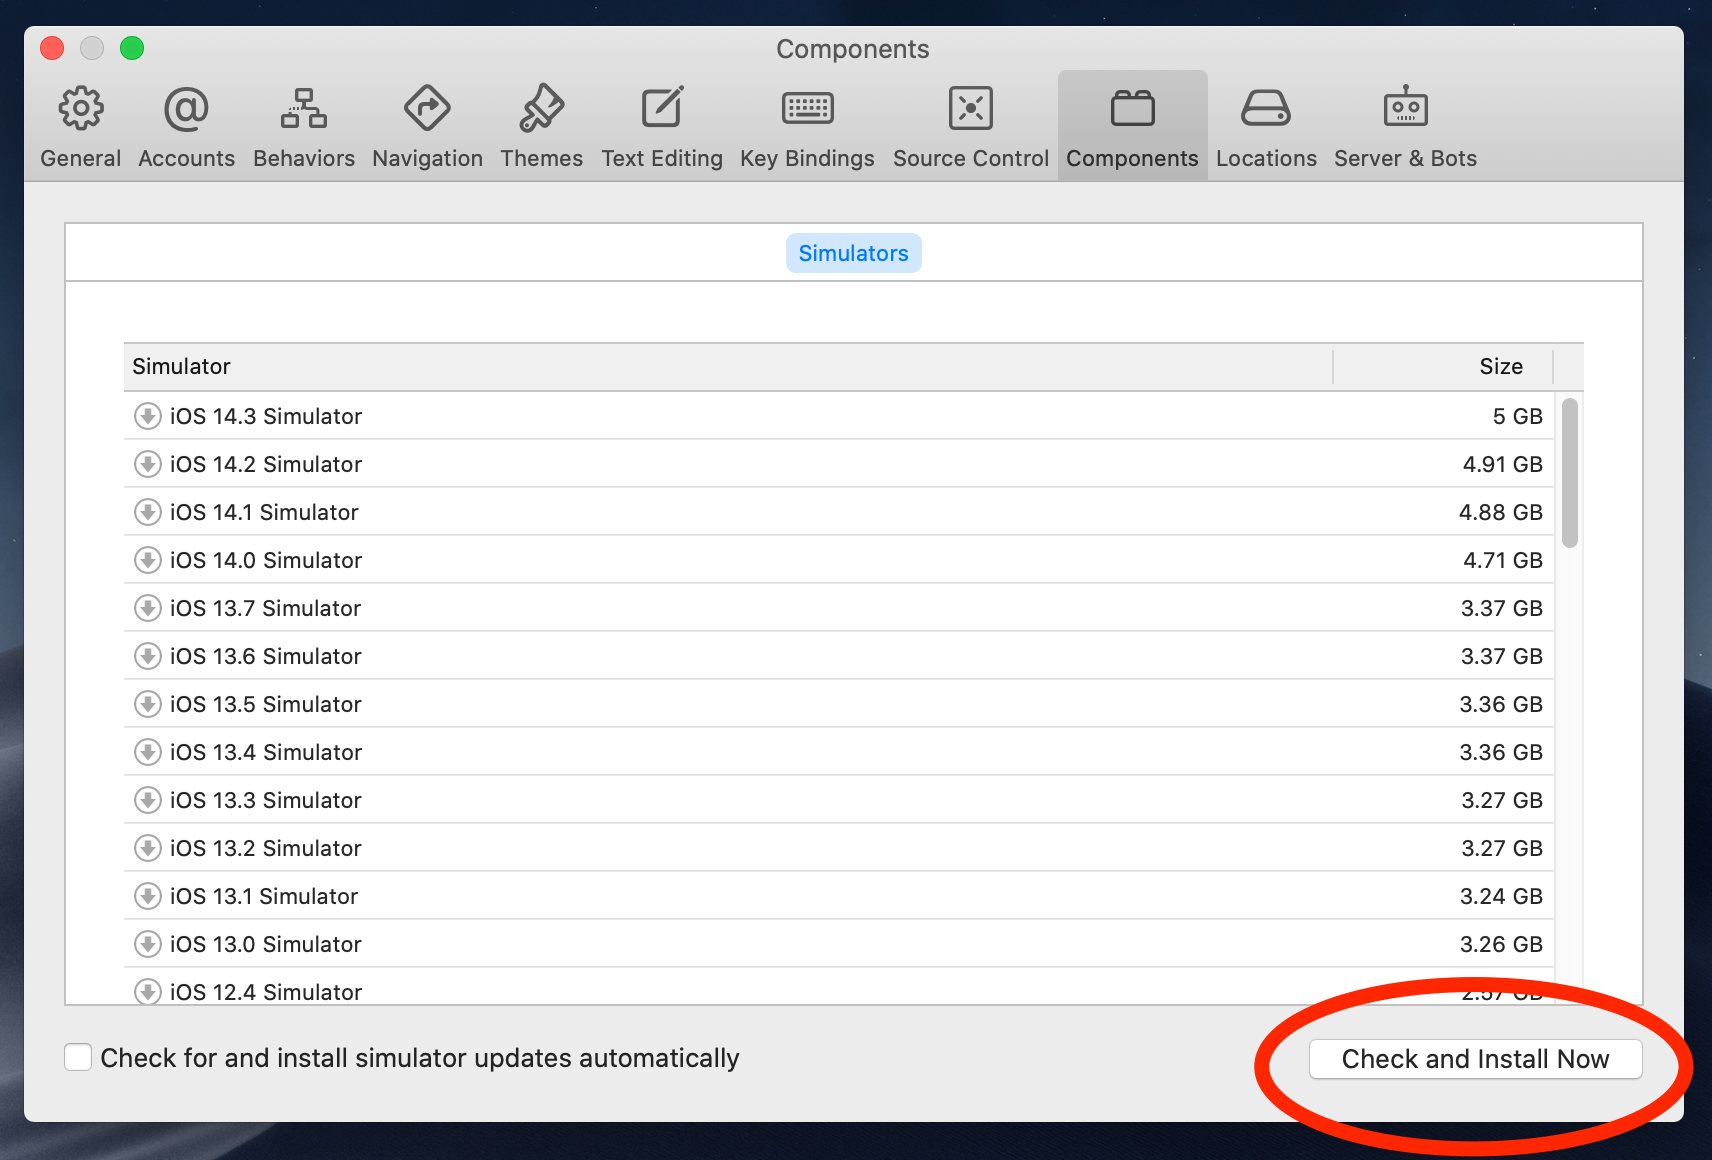The image size is (1712, 1160).
Task: Download the iOS 14.0 Simulator
Action: click(x=148, y=560)
